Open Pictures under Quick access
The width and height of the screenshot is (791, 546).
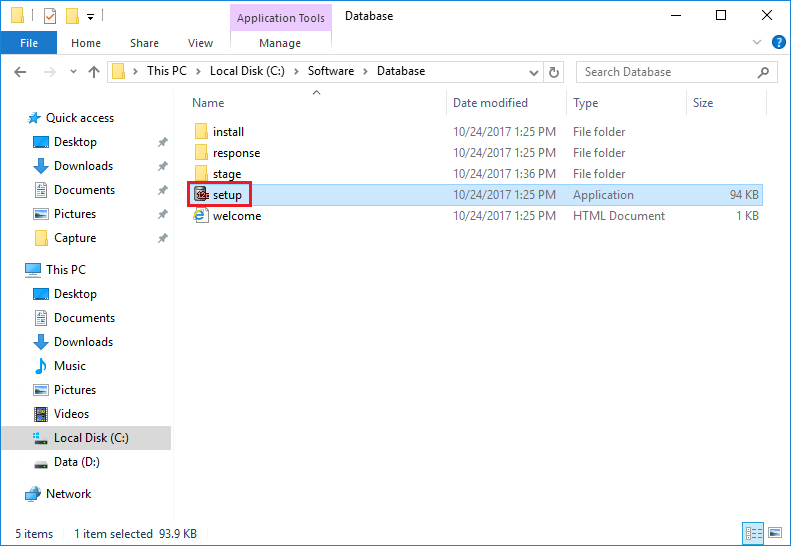click(x=75, y=214)
